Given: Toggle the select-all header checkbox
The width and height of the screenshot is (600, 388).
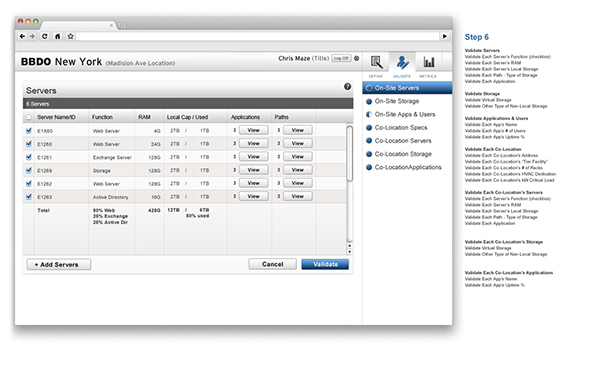Looking at the screenshot, I should pos(28,117).
